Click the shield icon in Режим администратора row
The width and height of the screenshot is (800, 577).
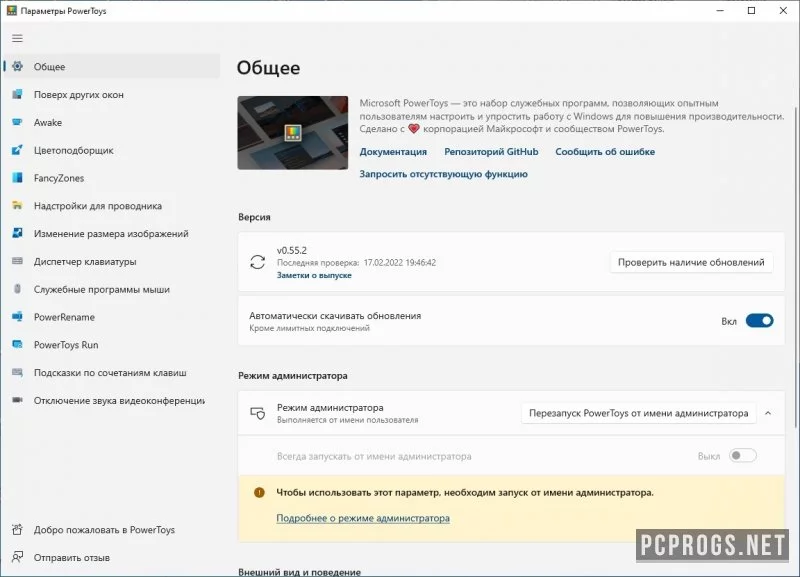coord(258,413)
